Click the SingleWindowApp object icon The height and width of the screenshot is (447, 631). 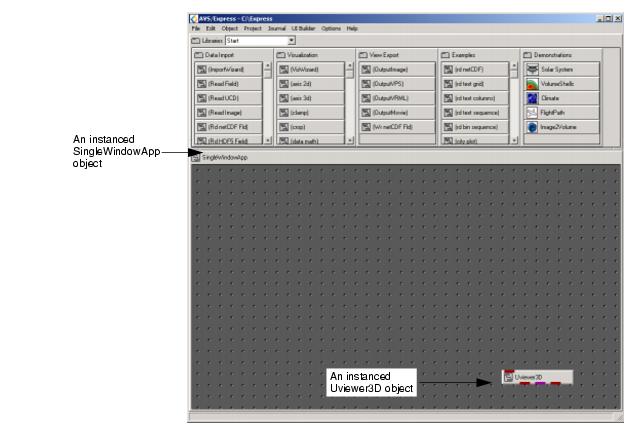tap(196, 157)
